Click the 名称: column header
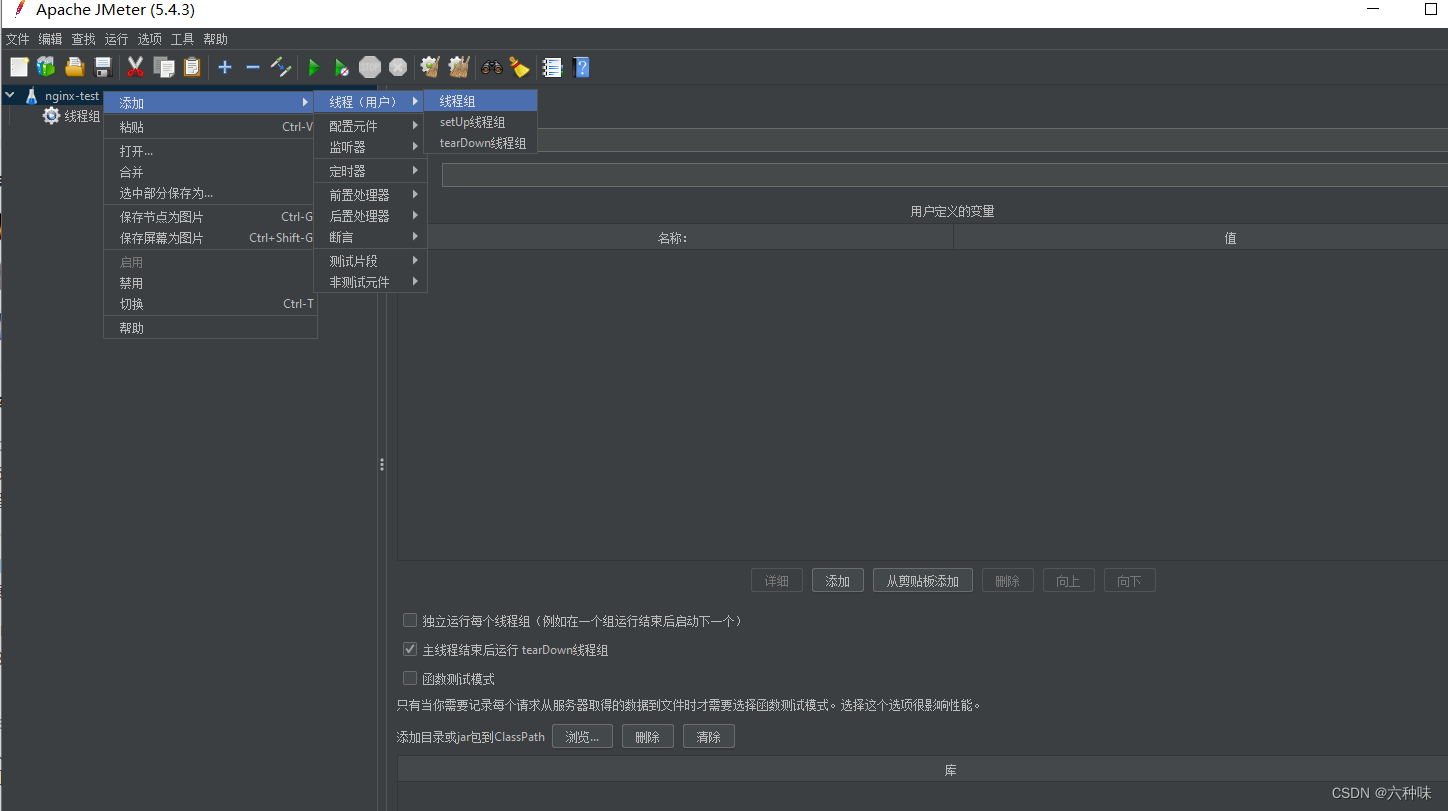Viewport: 1448px width, 811px height. point(676,238)
